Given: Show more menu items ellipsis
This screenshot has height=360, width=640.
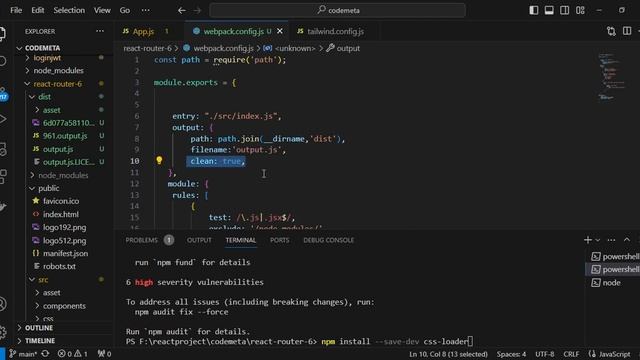Looking at the screenshot, I should pyautogui.click(x=145, y=10).
